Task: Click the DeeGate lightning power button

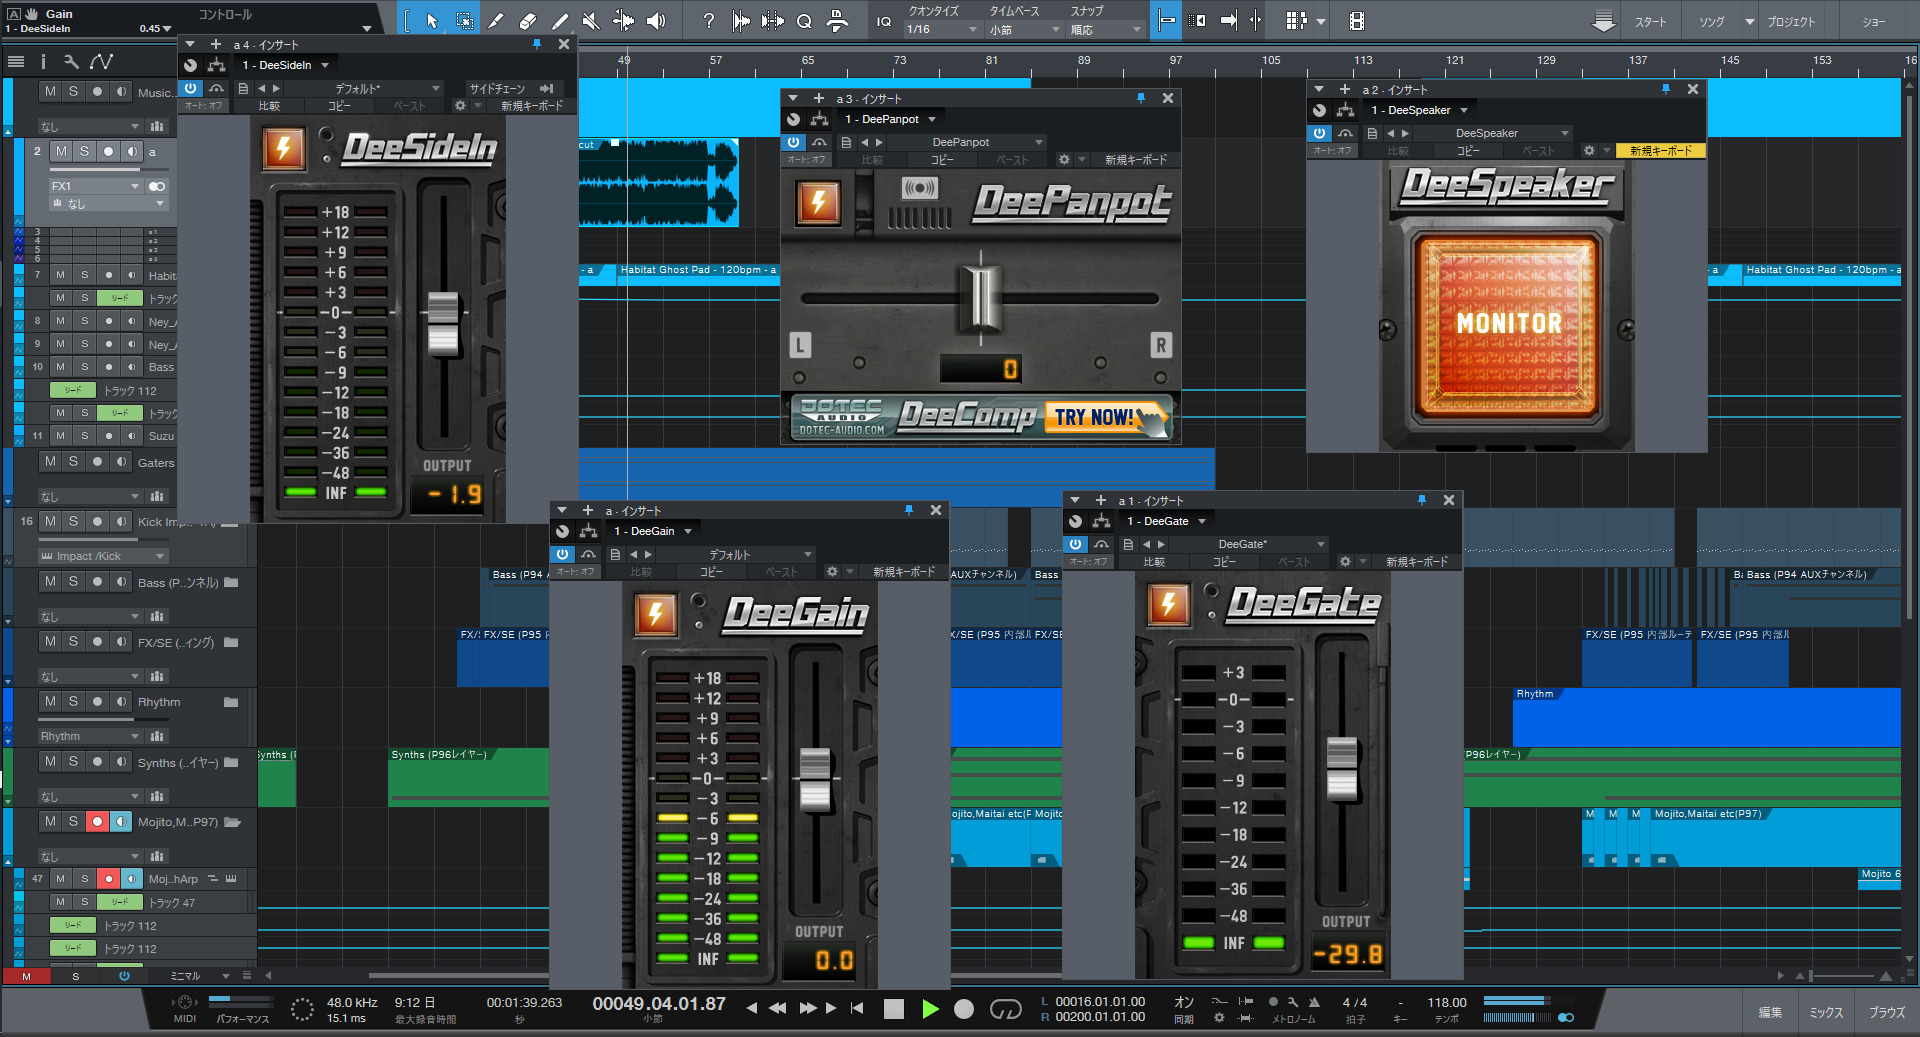Action: coord(1168,604)
